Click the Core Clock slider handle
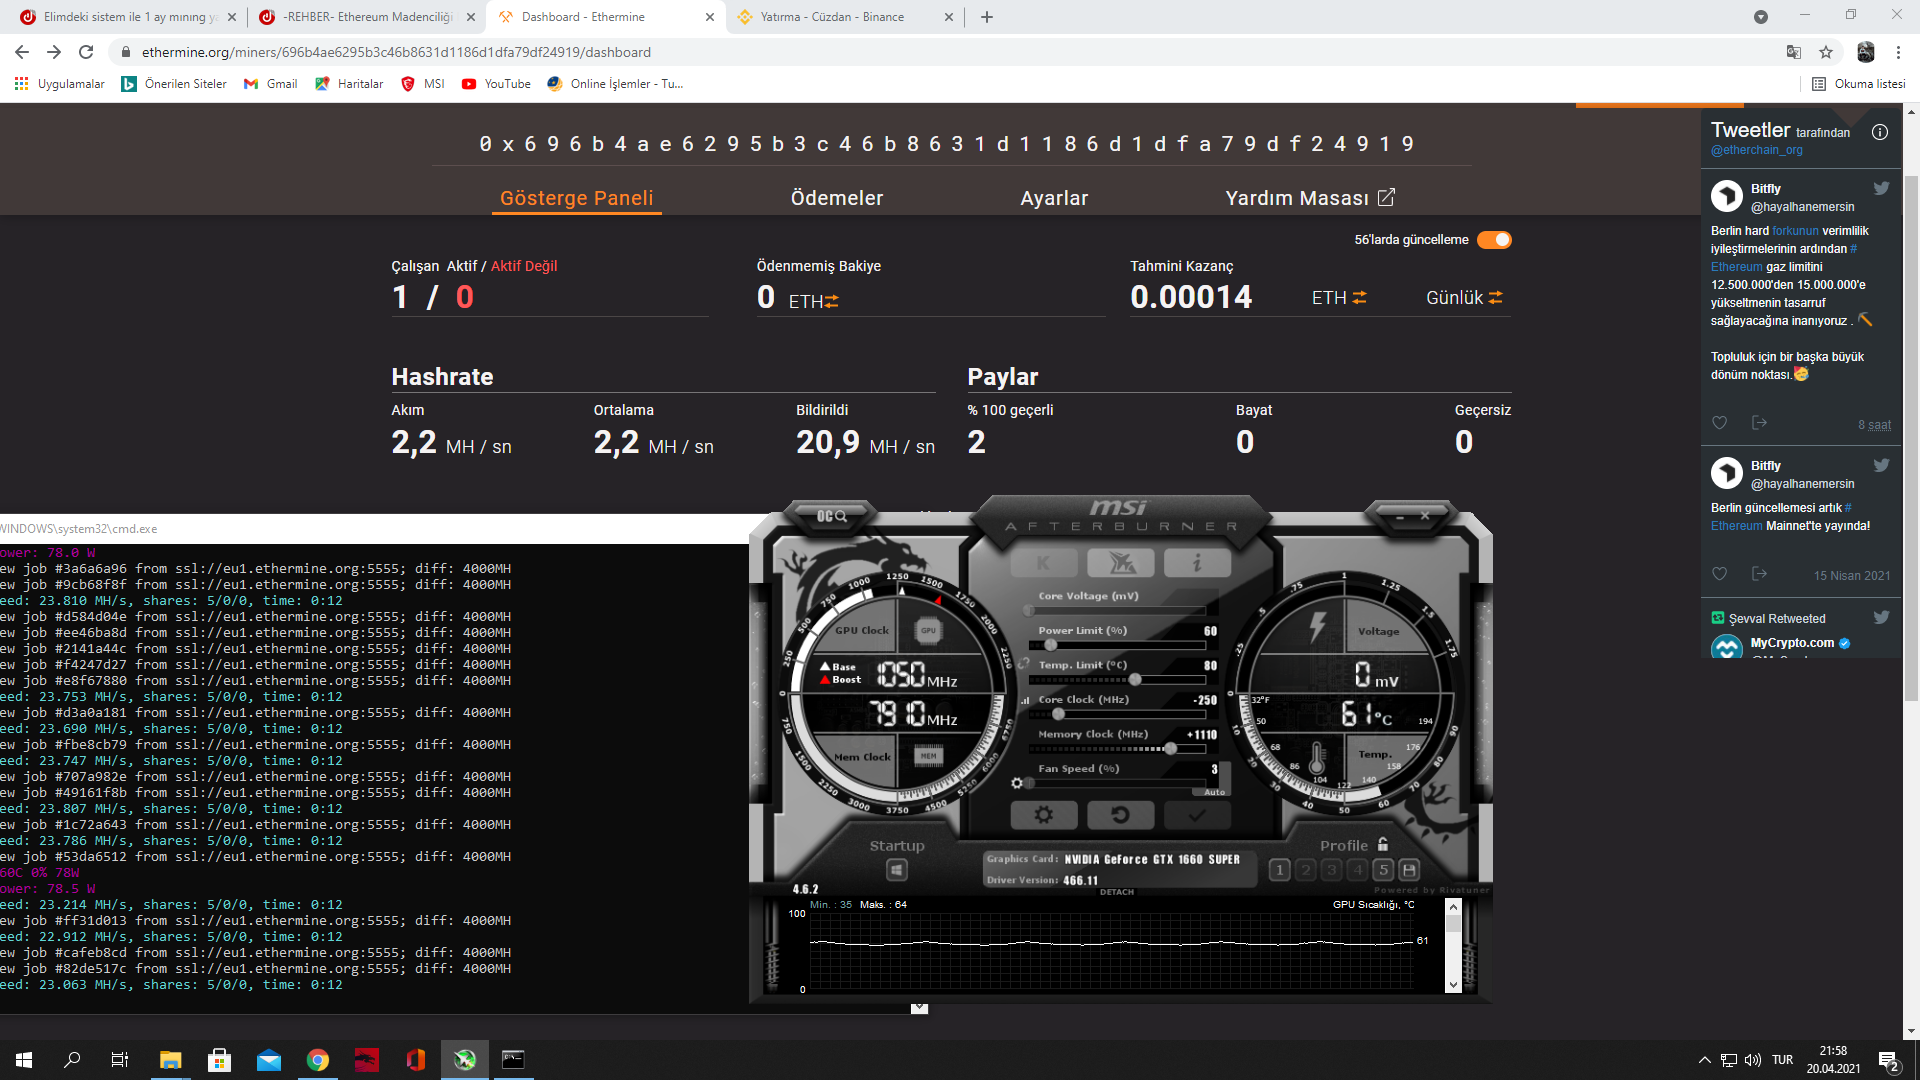1920x1080 pixels. tap(1058, 714)
